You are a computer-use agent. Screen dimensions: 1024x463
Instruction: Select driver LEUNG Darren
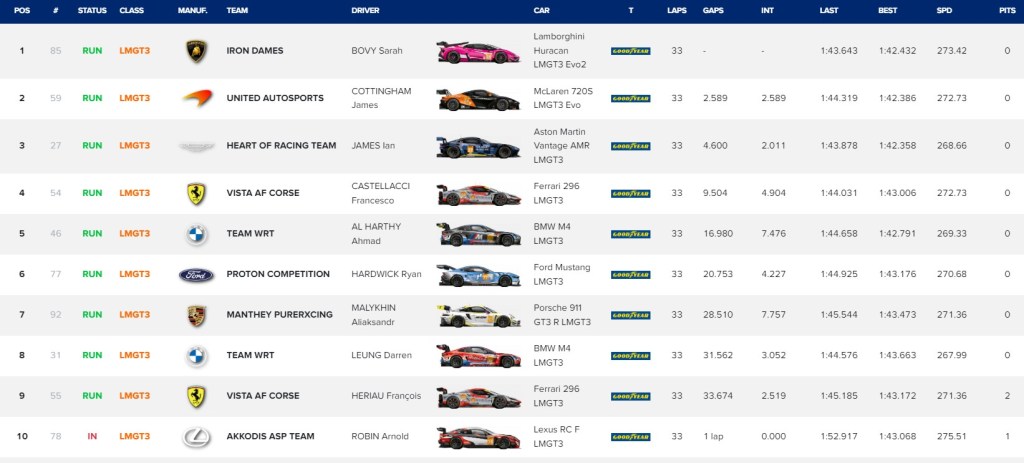(381, 355)
